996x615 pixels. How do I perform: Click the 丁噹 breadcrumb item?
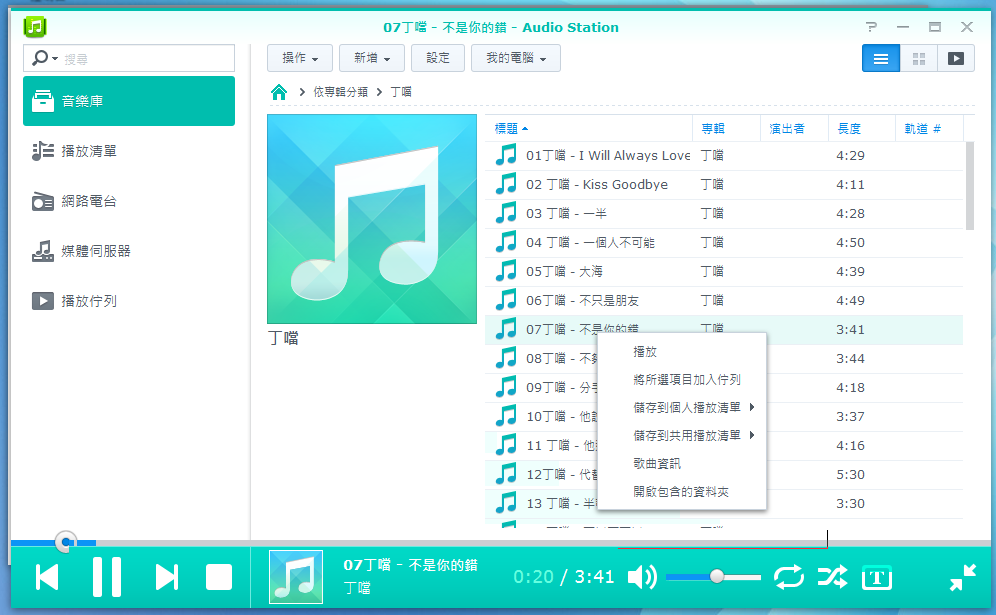click(401, 92)
